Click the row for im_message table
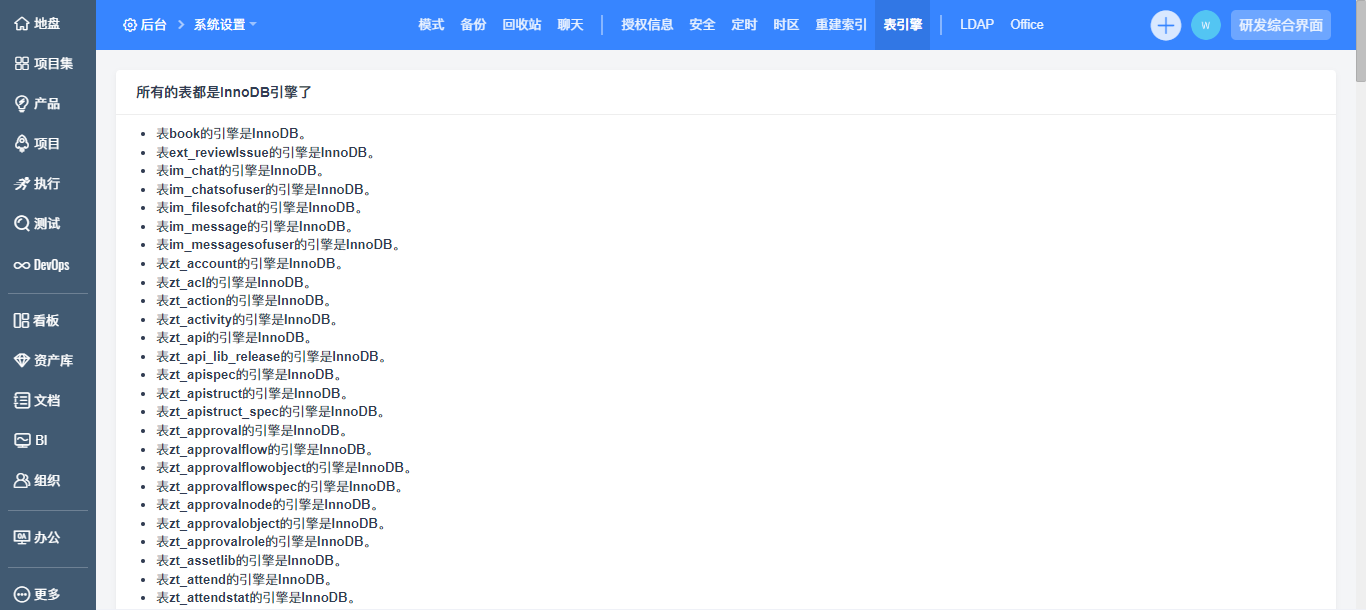 255,226
